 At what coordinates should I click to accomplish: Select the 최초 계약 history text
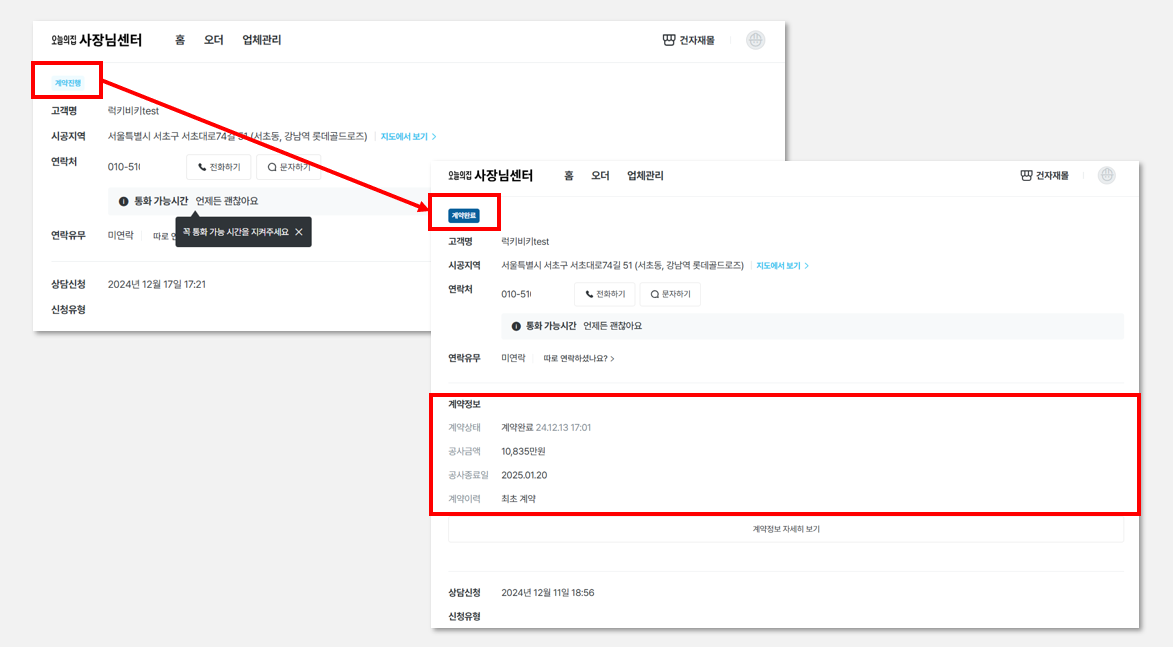(518, 499)
